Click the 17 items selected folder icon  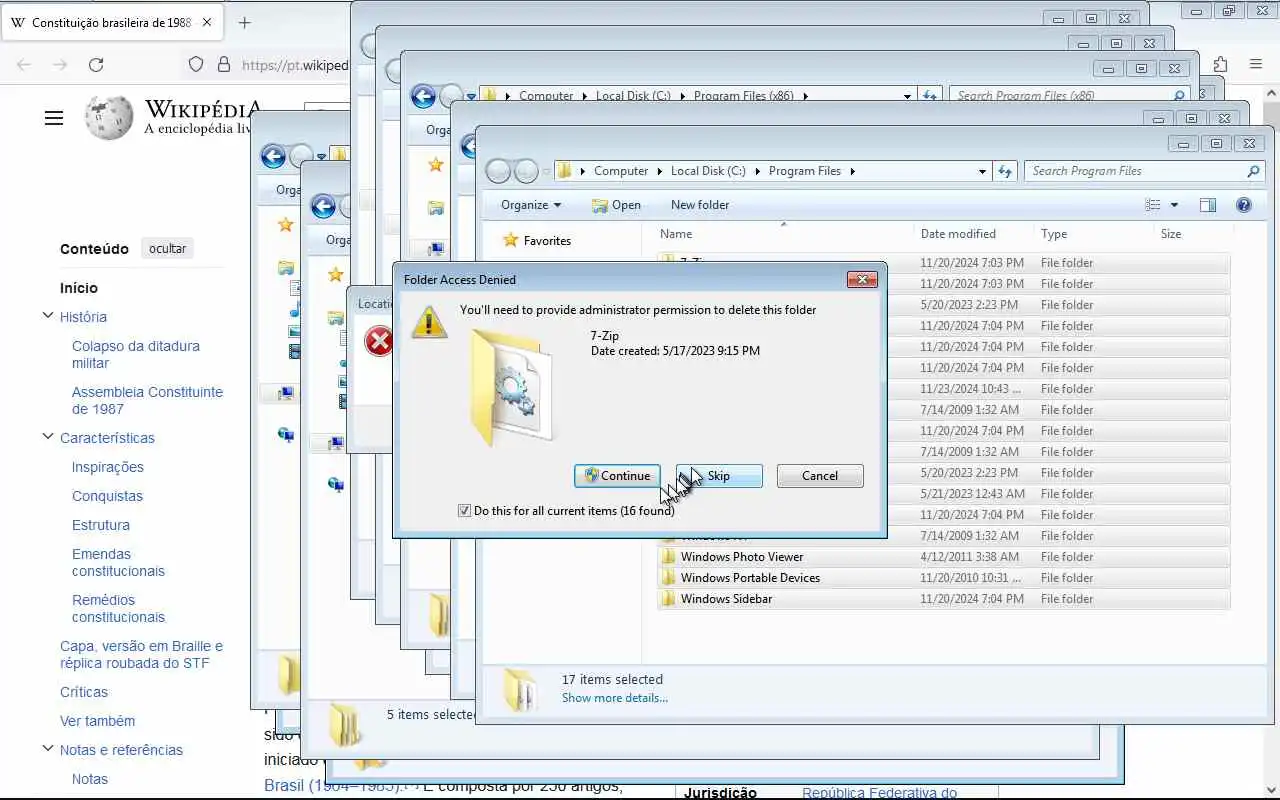click(520, 689)
